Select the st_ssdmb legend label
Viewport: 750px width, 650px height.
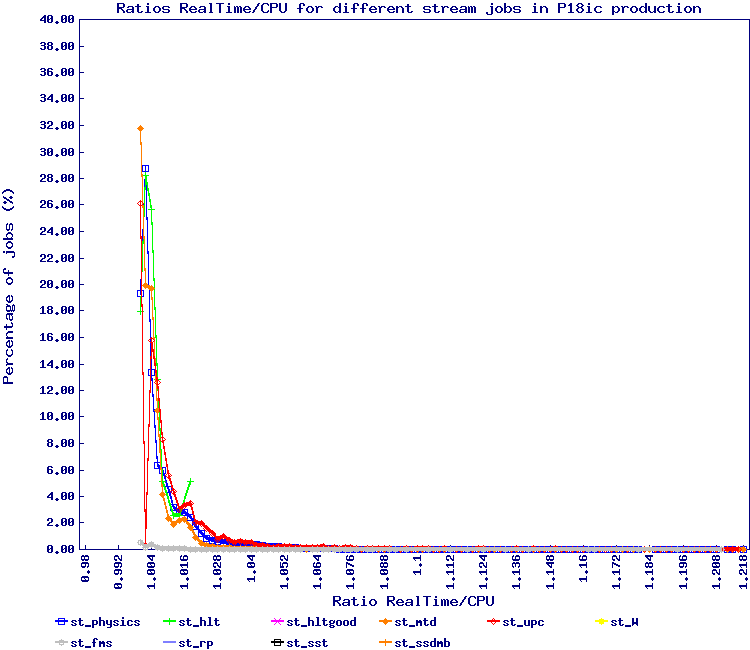coord(422,643)
